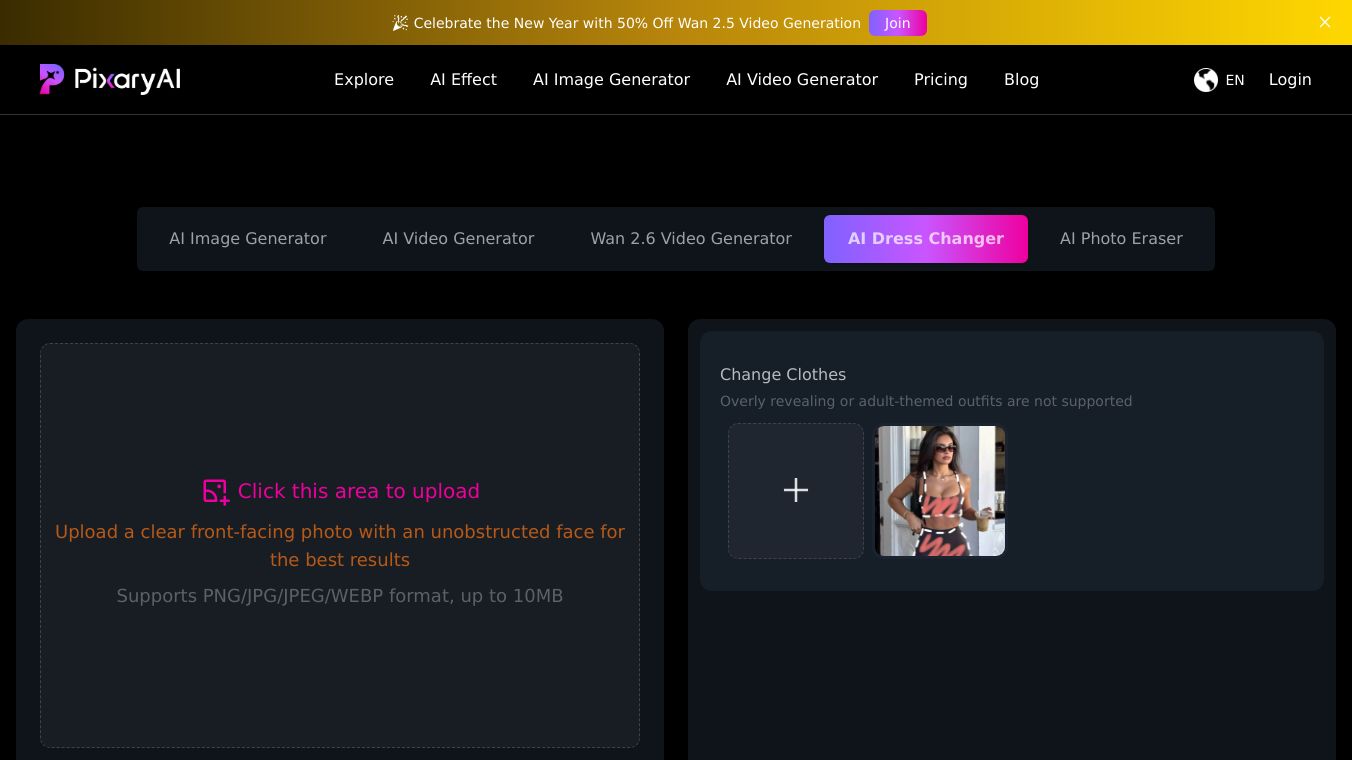1352x760 pixels.
Task: Open the AI Effect menu item
Action: tap(463, 80)
